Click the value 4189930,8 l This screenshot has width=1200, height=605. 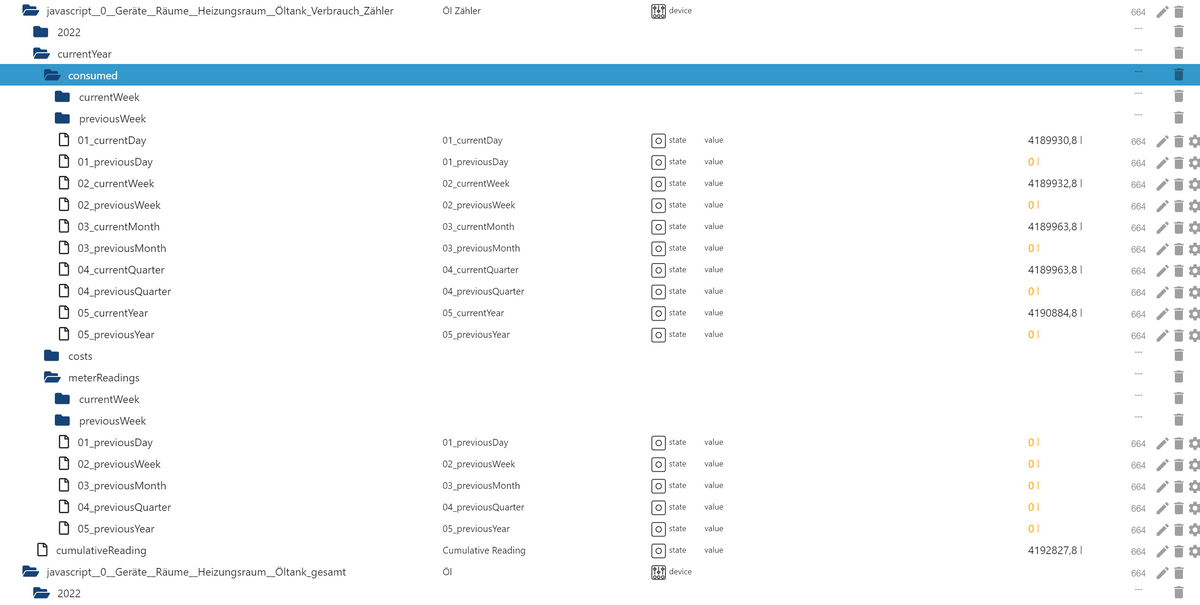click(x=1055, y=141)
